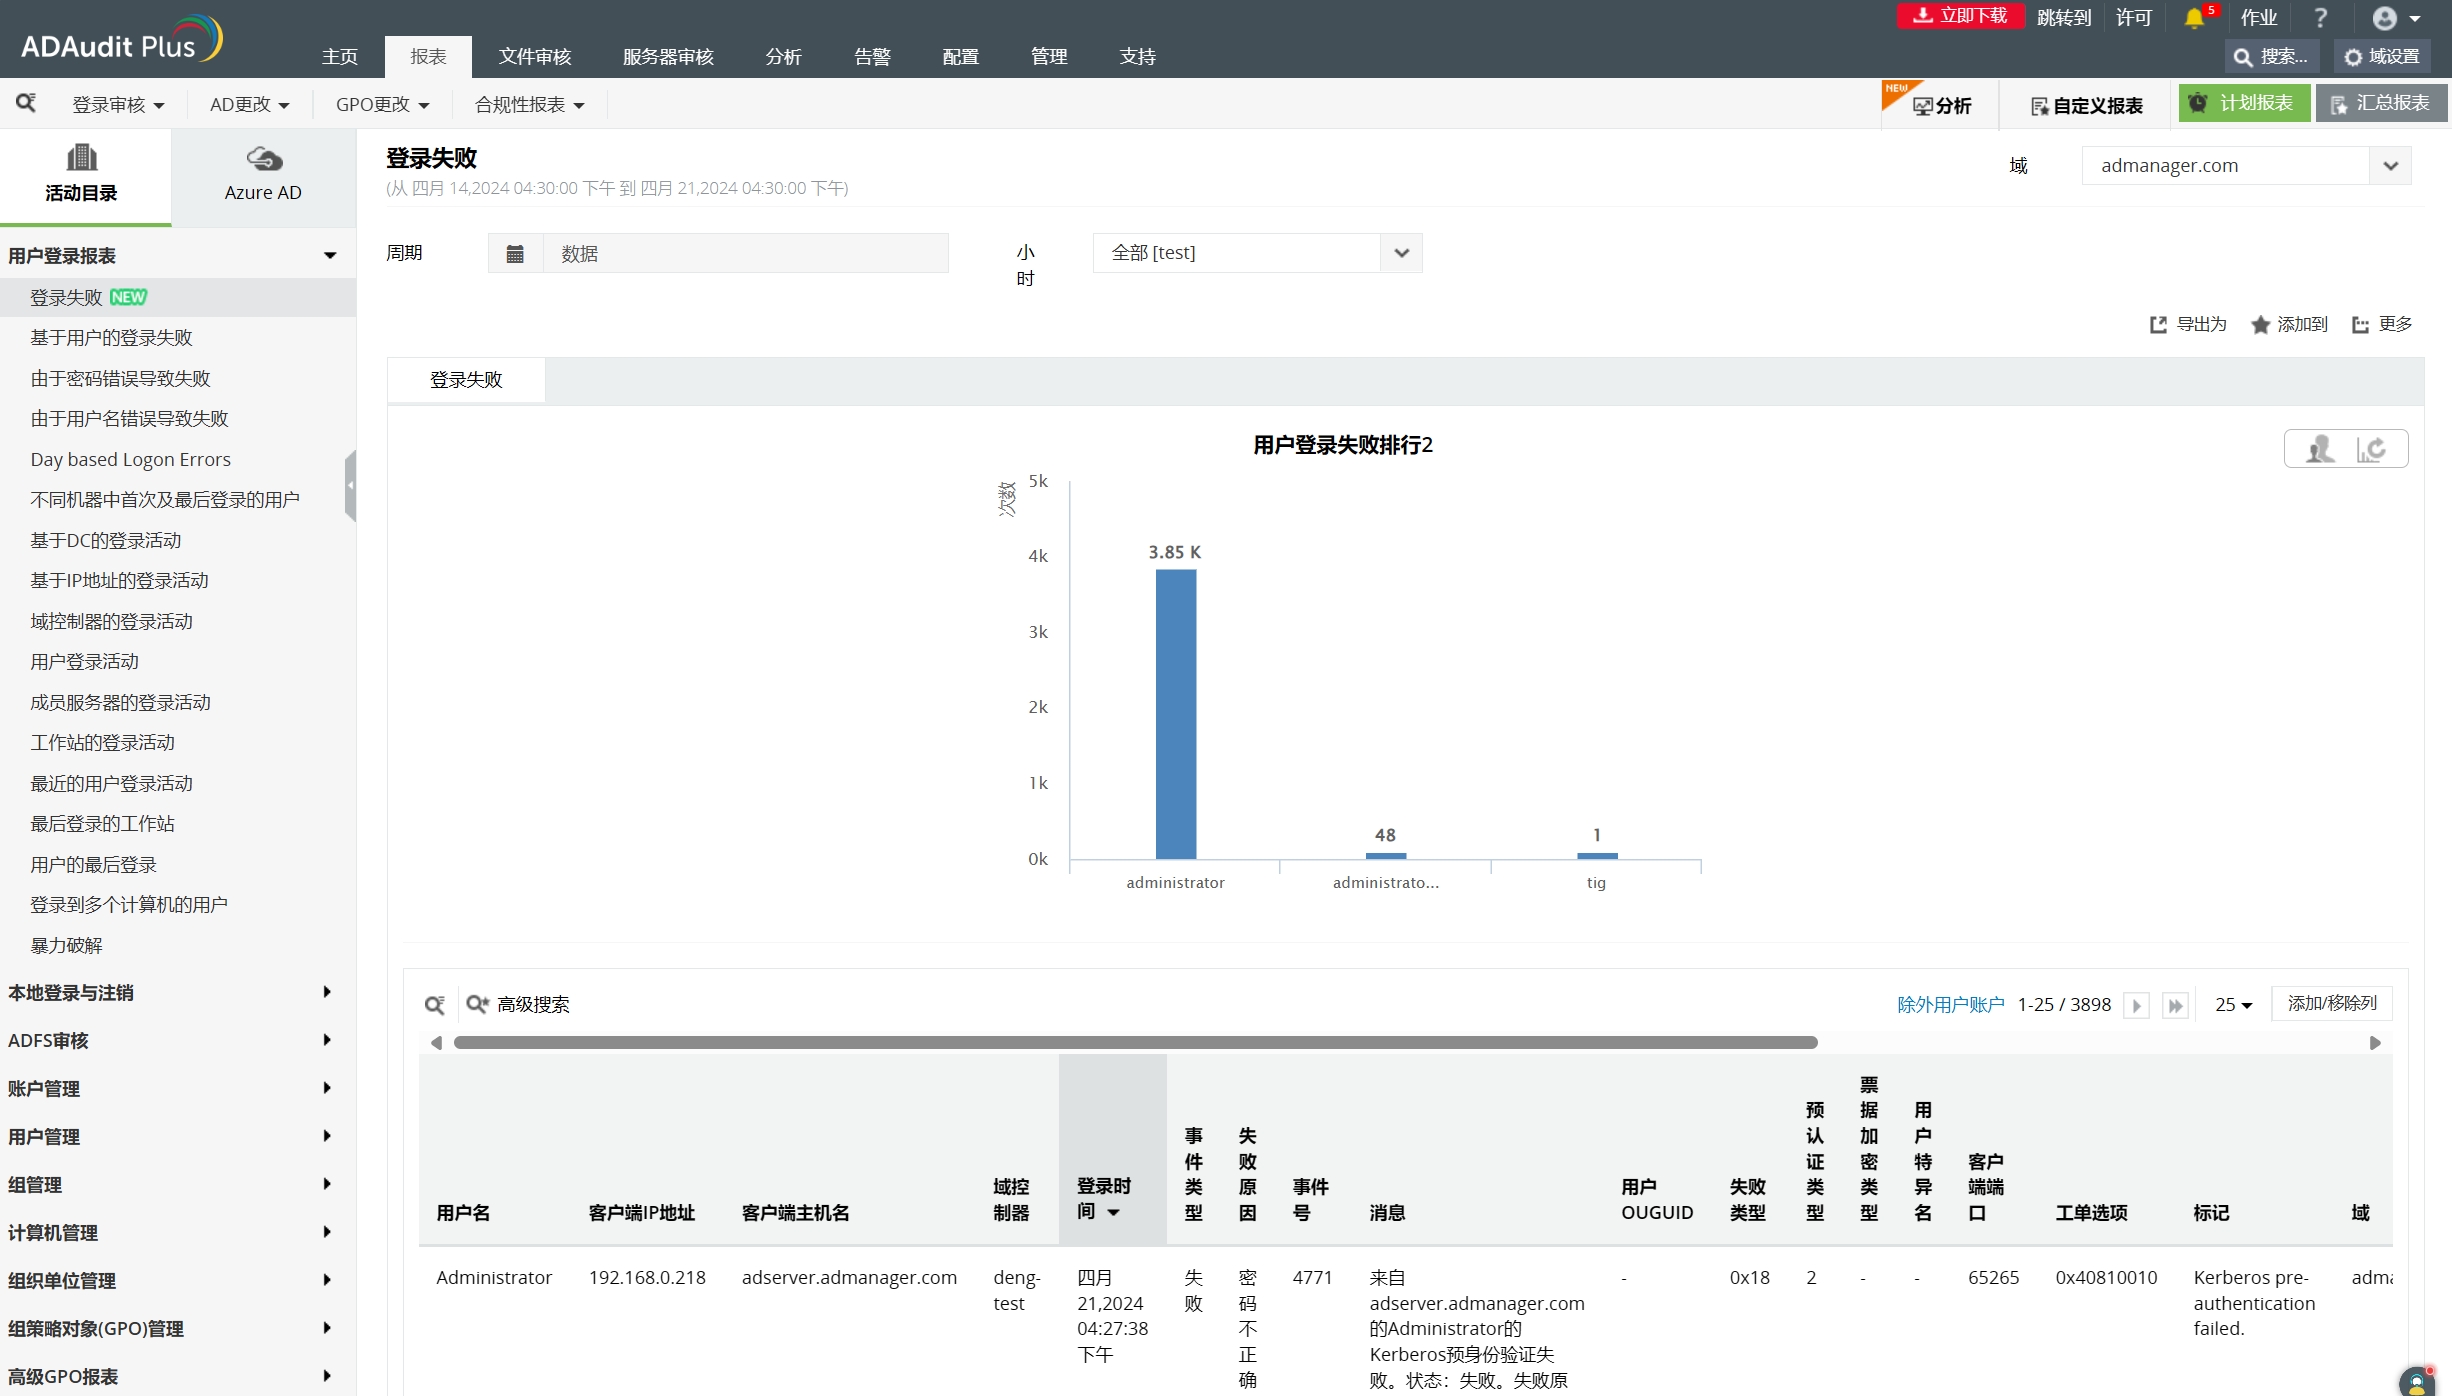This screenshot has height=1396, width=2452.
Task: Select the 配置 top tab
Action: 960,57
